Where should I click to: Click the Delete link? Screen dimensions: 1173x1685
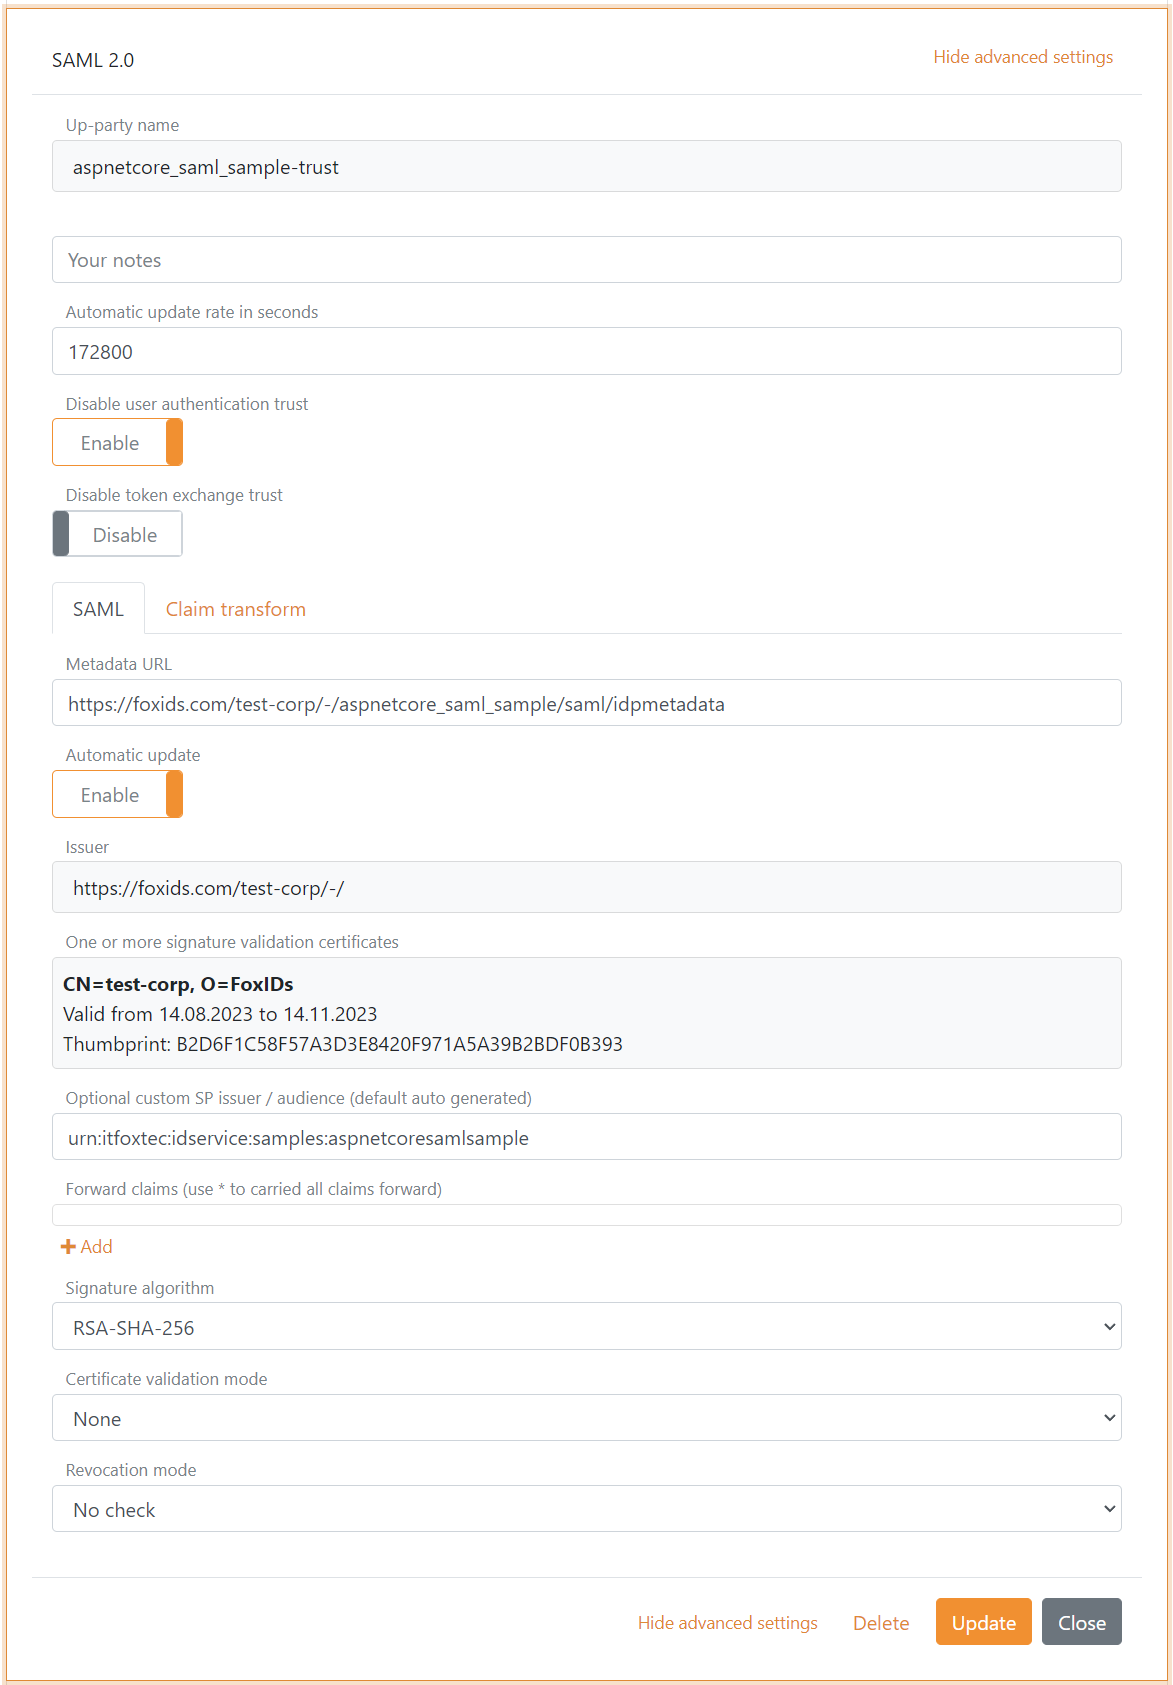click(880, 1623)
